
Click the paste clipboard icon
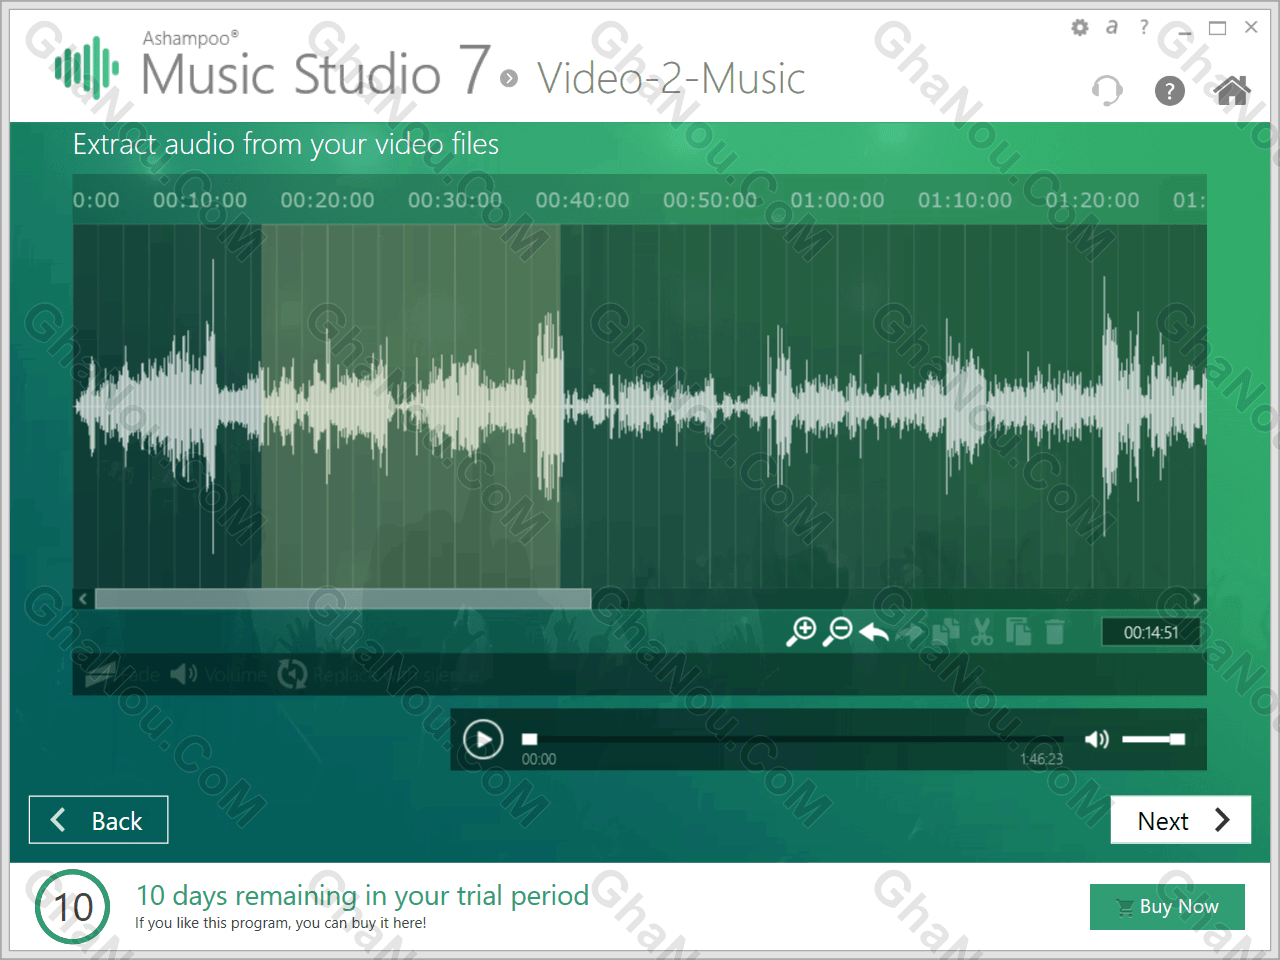pos(1018,632)
